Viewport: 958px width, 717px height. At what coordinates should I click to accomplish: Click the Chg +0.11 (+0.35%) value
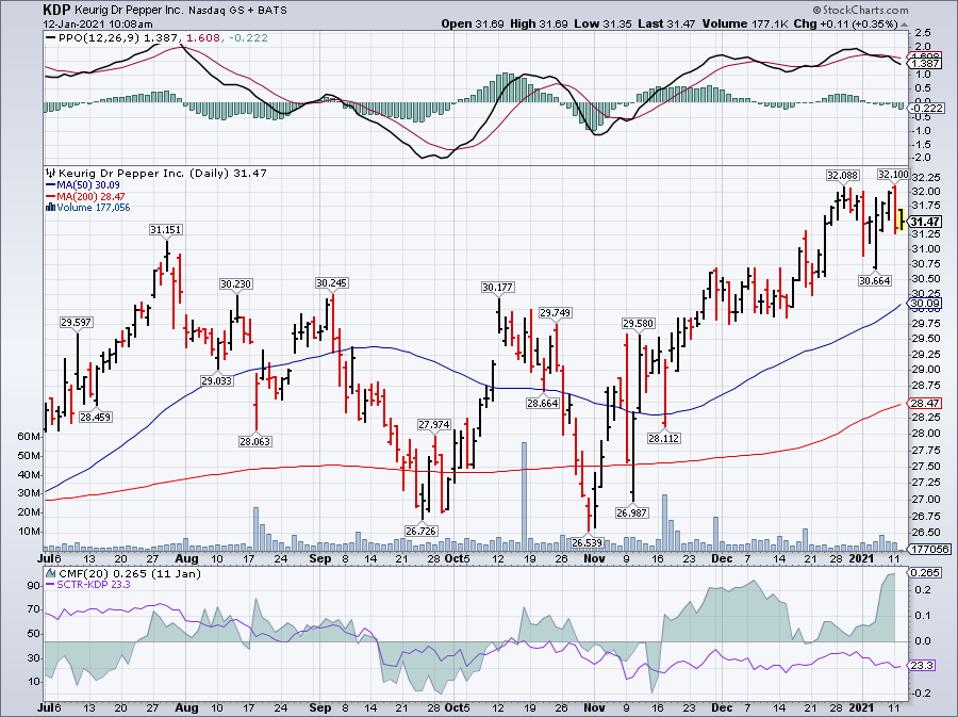click(x=846, y=24)
